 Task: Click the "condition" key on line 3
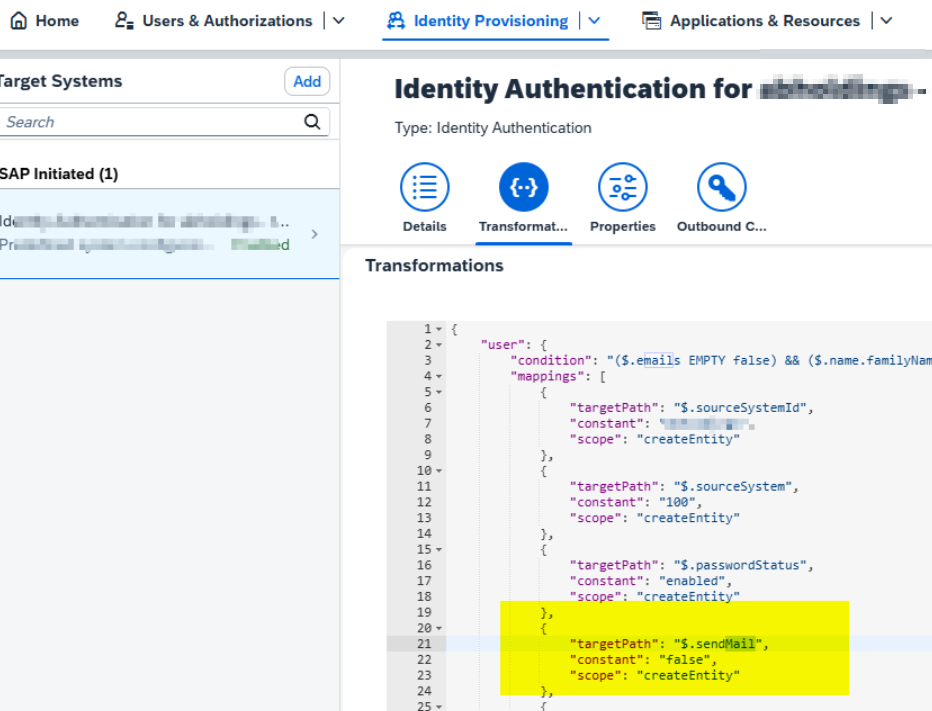(x=550, y=360)
